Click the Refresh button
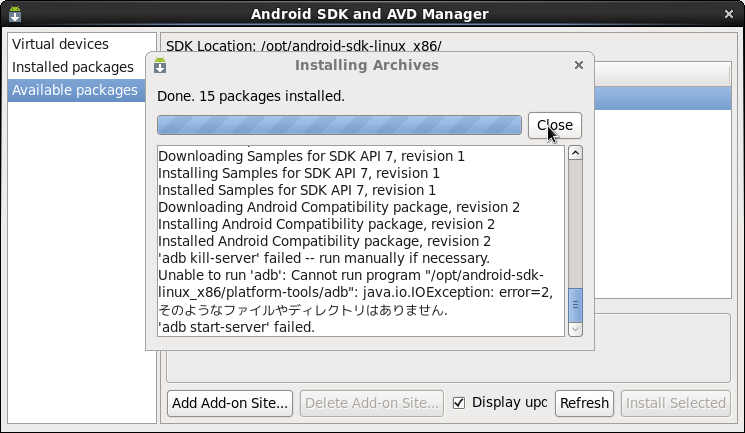Viewport: 745px width, 433px height. coord(584,403)
